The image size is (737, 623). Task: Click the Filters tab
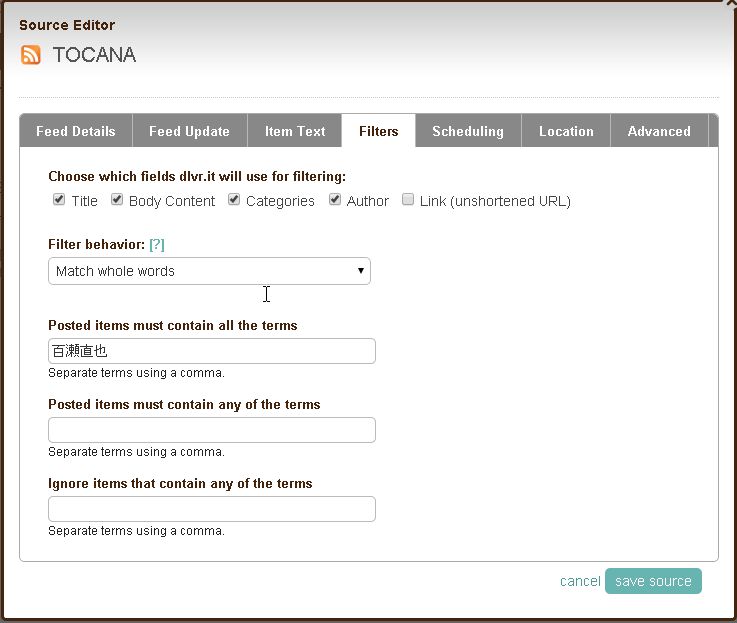tap(378, 131)
